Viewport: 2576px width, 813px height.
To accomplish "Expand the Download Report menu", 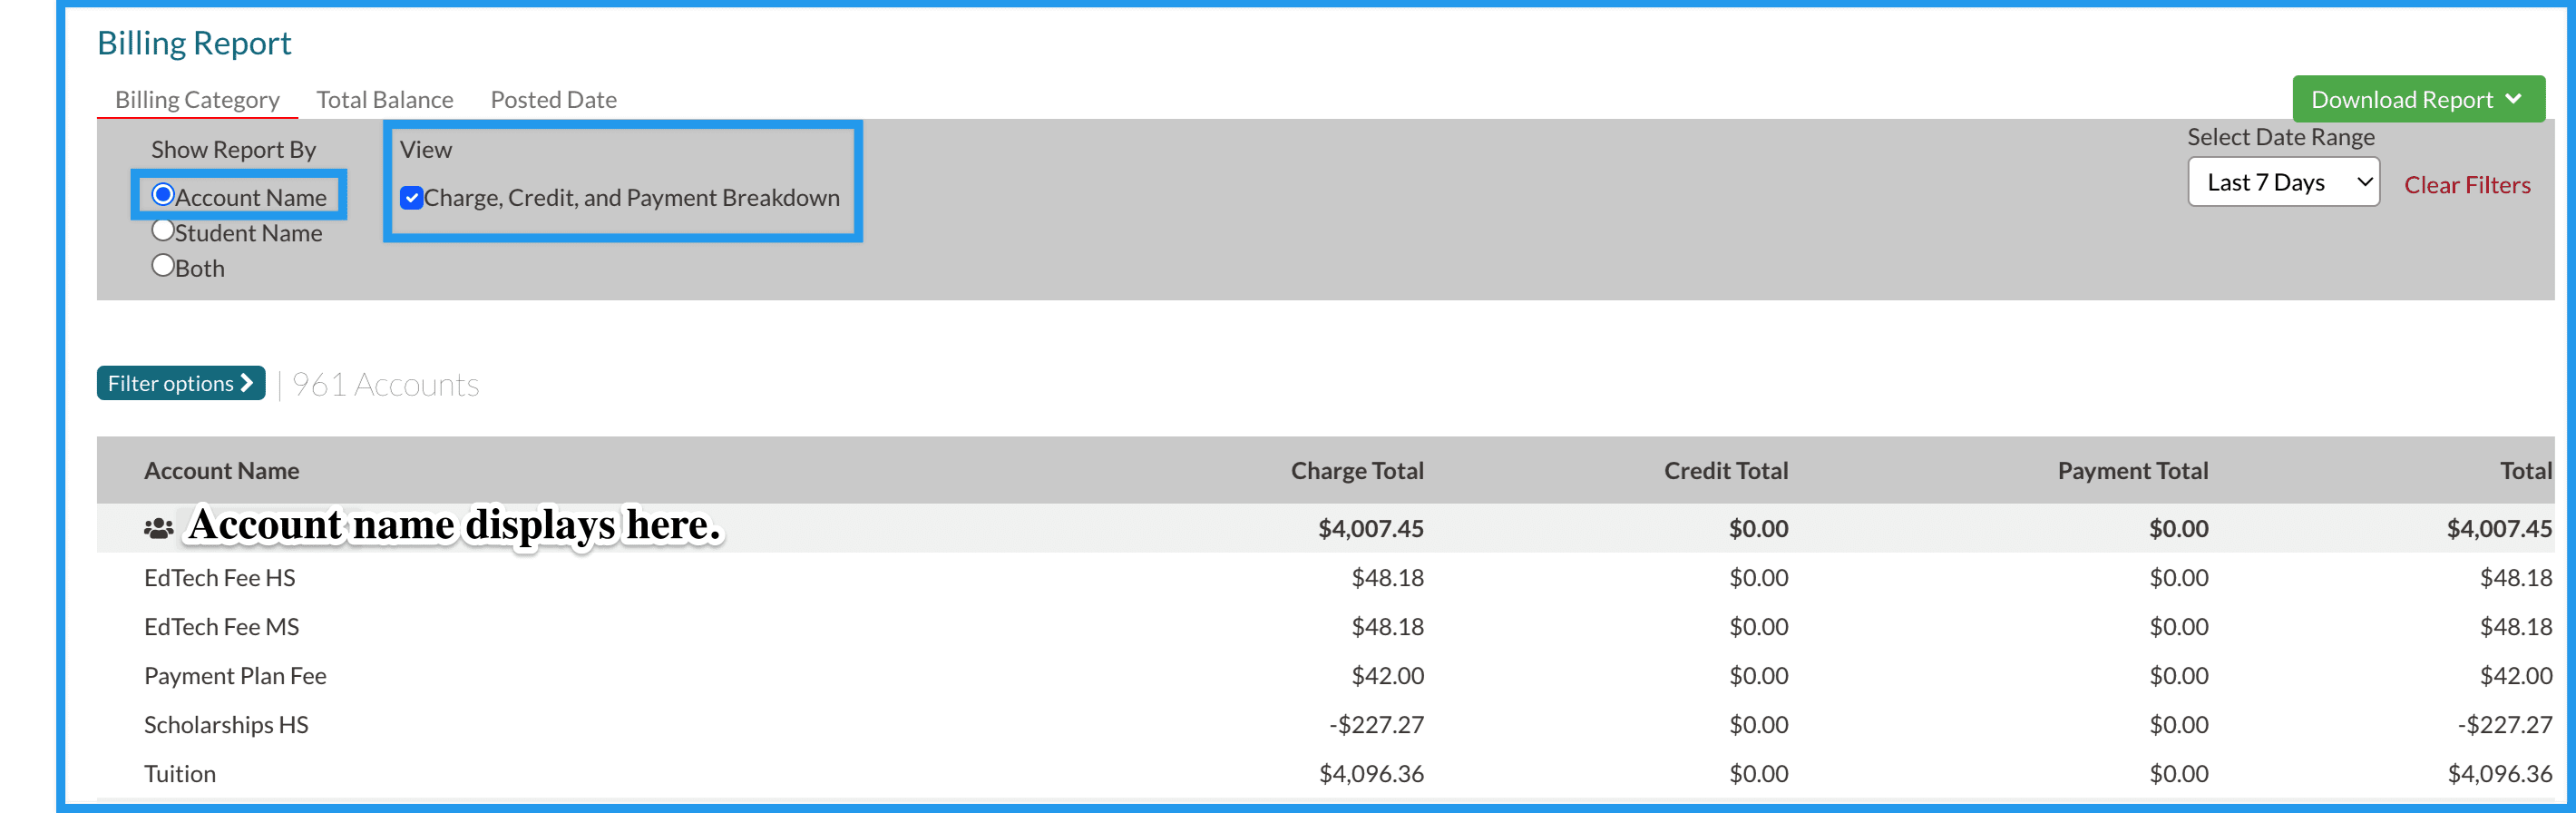I will tap(2417, 99).
